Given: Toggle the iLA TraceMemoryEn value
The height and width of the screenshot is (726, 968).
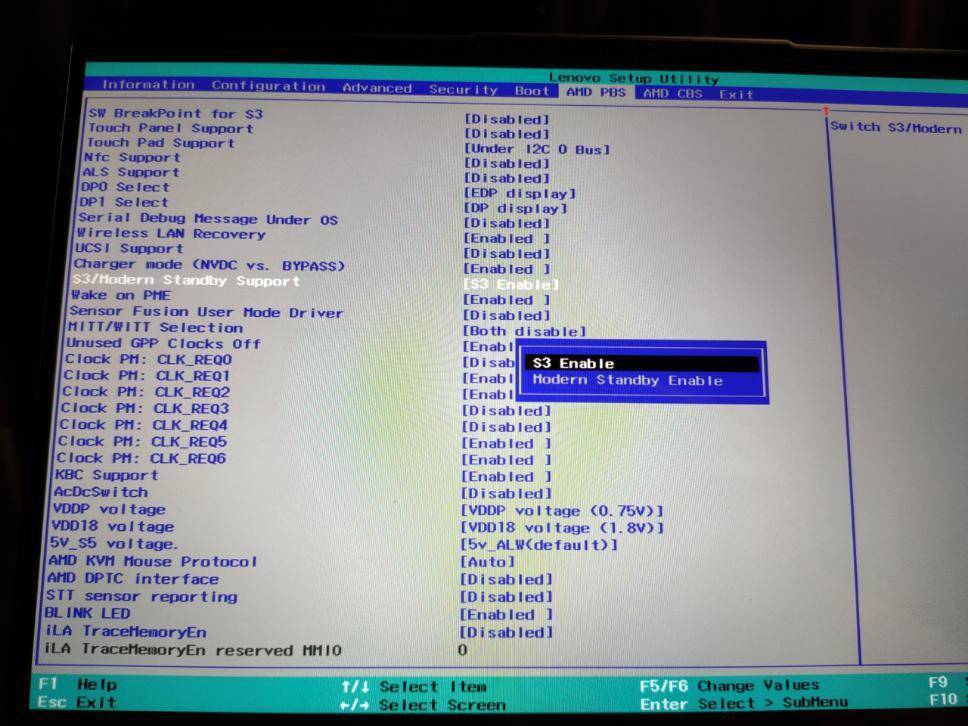Looking at the screenshot, I should pos(506,633).
